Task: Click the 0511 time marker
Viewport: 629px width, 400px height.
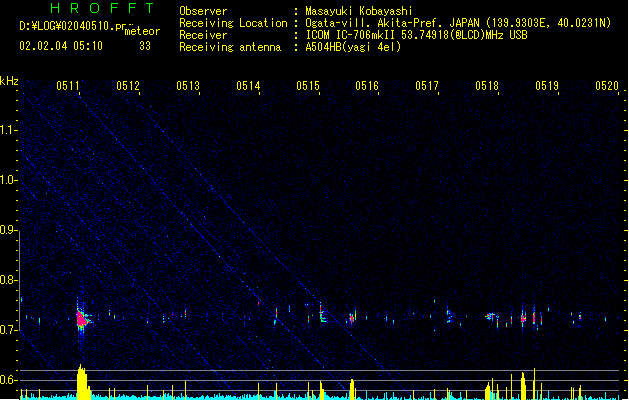Action: 67,86
